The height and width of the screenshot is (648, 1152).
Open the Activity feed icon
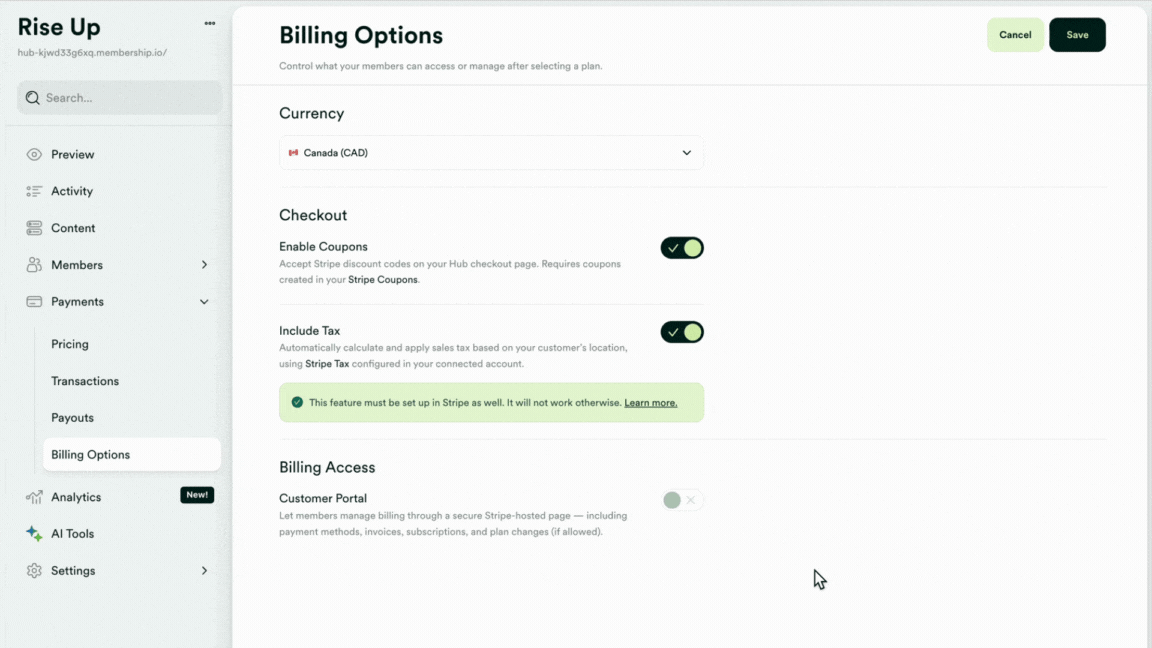click(x=33, y=191)
